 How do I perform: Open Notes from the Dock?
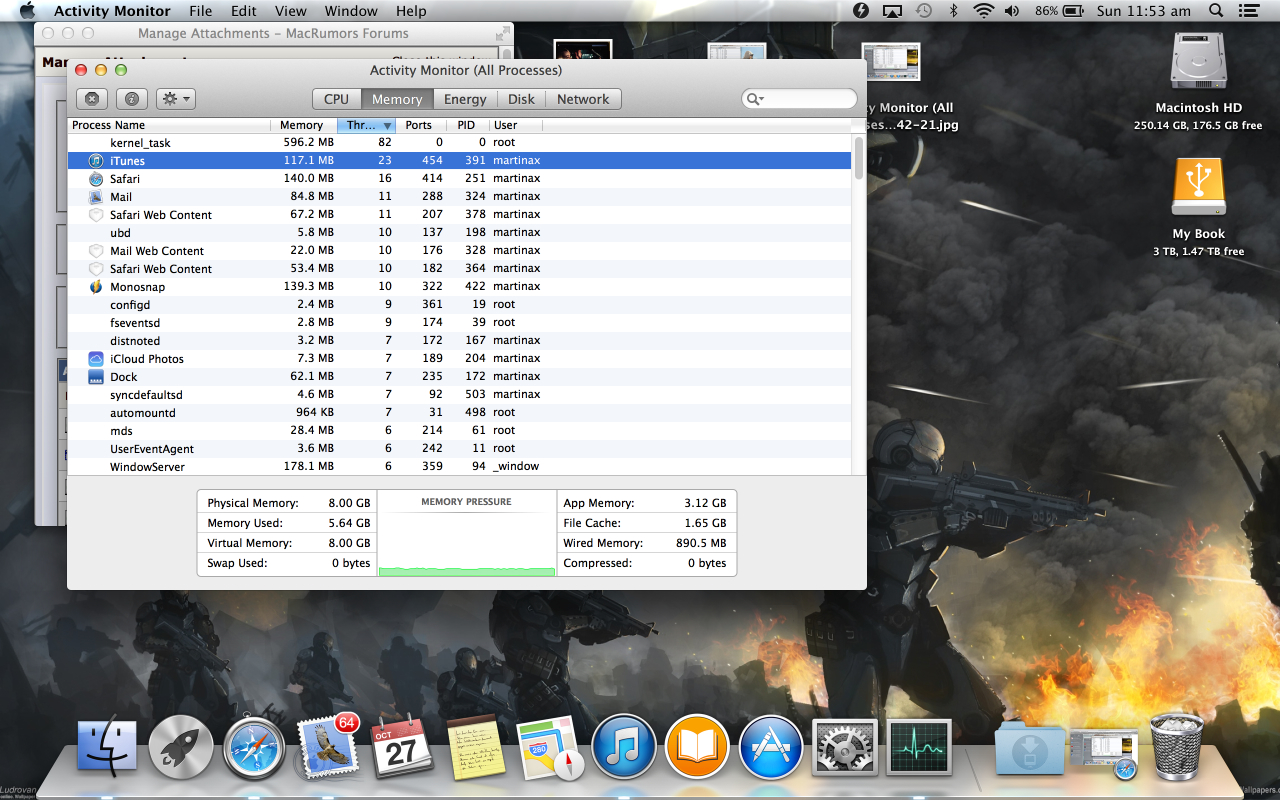coord(476,748)
